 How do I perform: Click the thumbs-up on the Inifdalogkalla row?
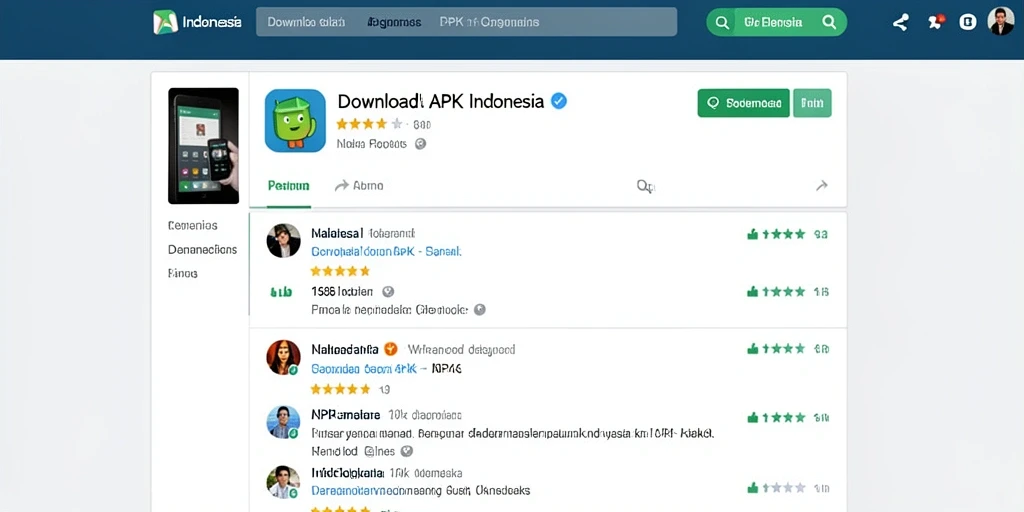[x=752, y=488]
